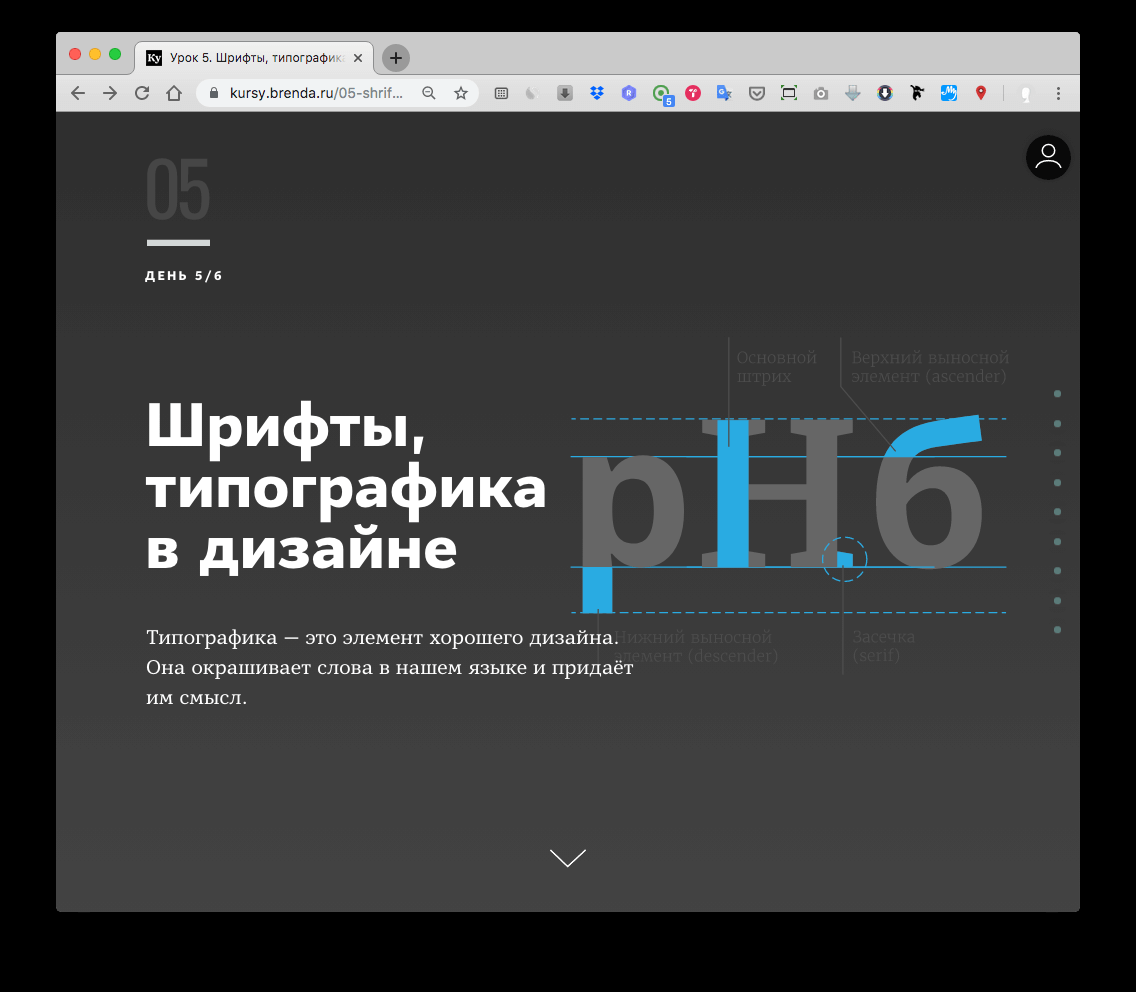This screenshot has height=992, width=1136.
Task: Go back to the previous page
Action: pos(78,93)
